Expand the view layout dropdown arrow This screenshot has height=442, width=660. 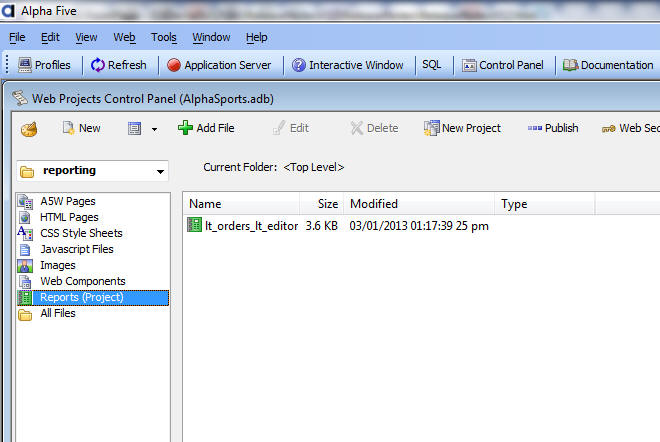click(154, 129)
